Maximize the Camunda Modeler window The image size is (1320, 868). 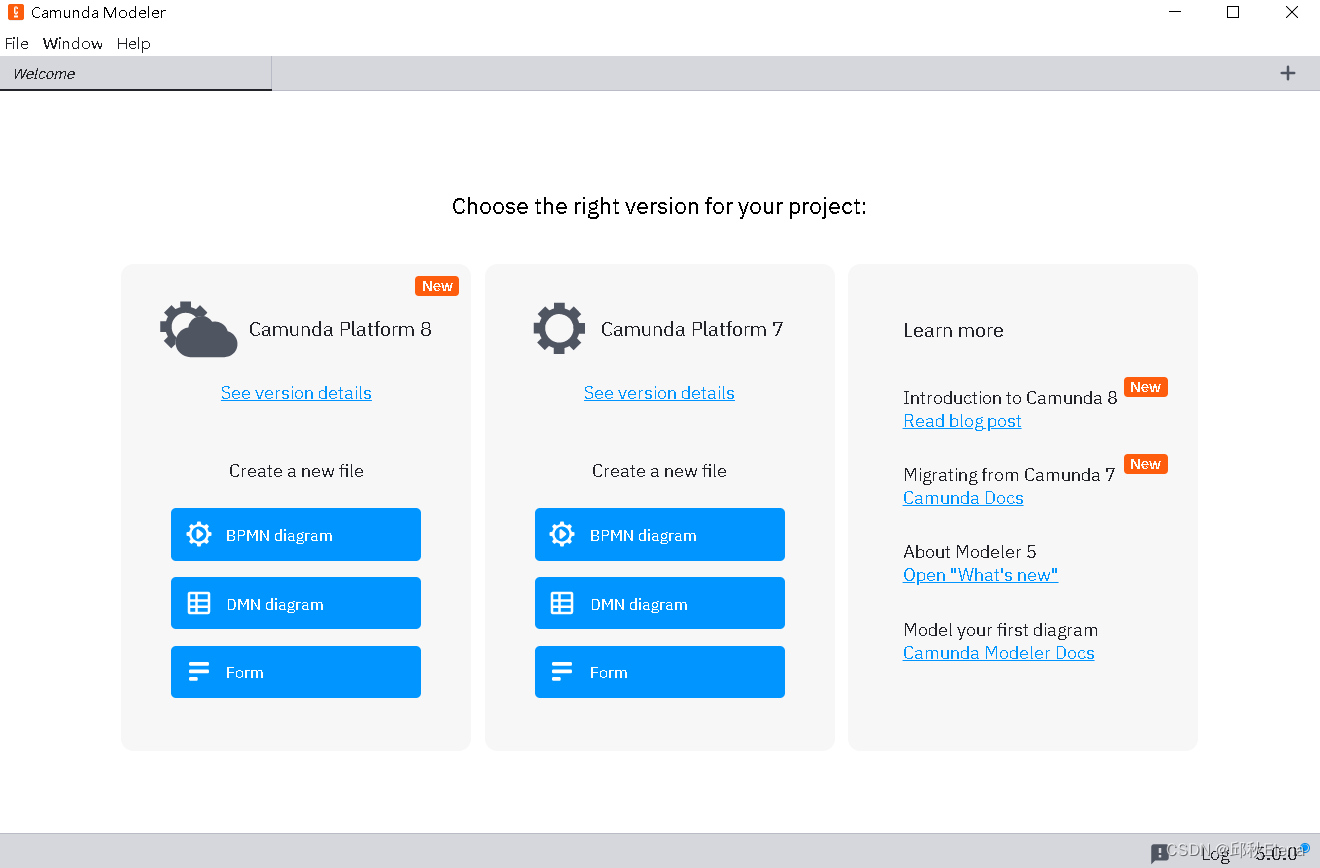[x=1233, y=13]
